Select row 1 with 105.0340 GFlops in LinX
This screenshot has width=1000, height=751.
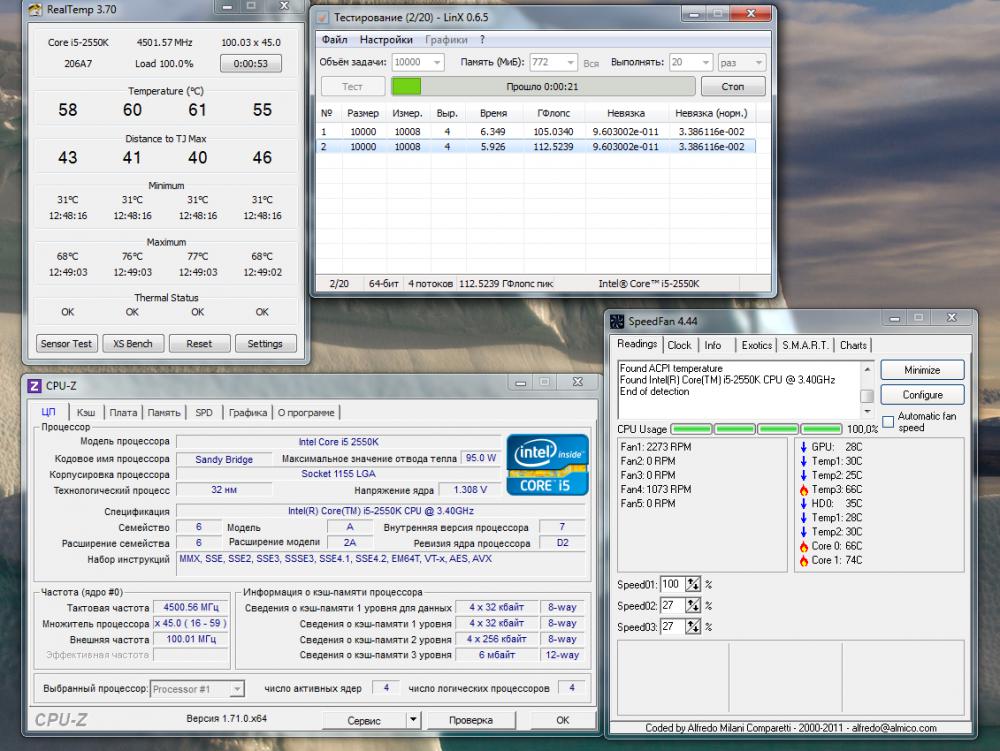pyautogui.click(x=536, y=131)
